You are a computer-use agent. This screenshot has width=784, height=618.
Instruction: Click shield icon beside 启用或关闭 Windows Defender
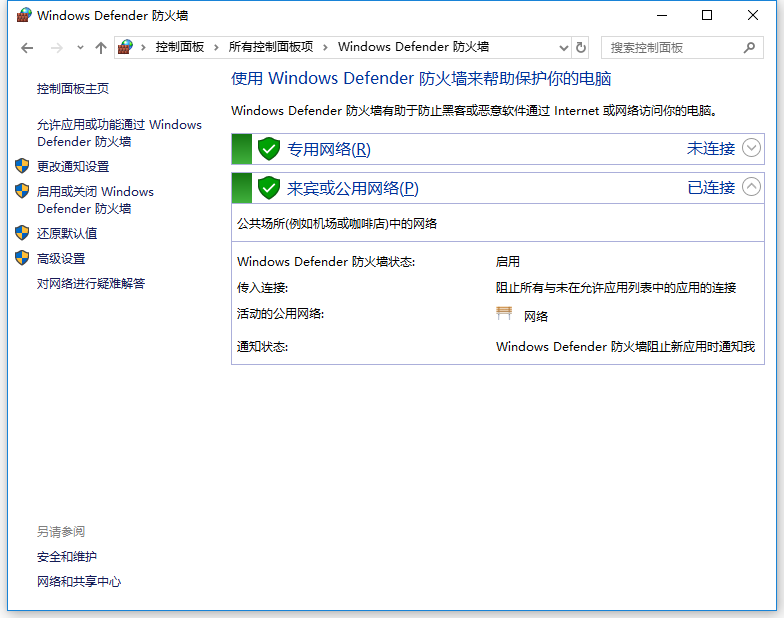pos(22,190)
